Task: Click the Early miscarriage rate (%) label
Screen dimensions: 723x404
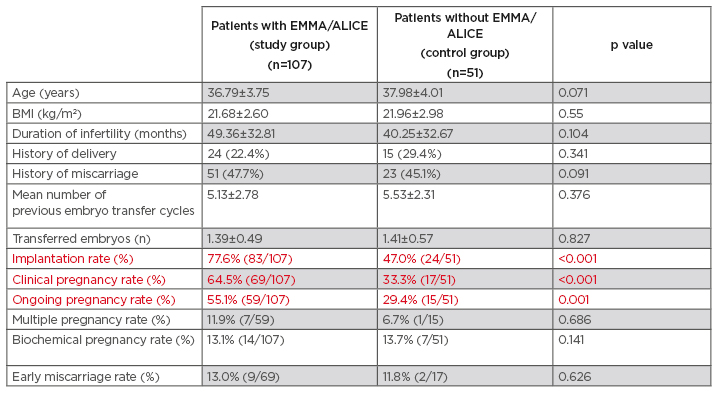Action: [85, 376]
